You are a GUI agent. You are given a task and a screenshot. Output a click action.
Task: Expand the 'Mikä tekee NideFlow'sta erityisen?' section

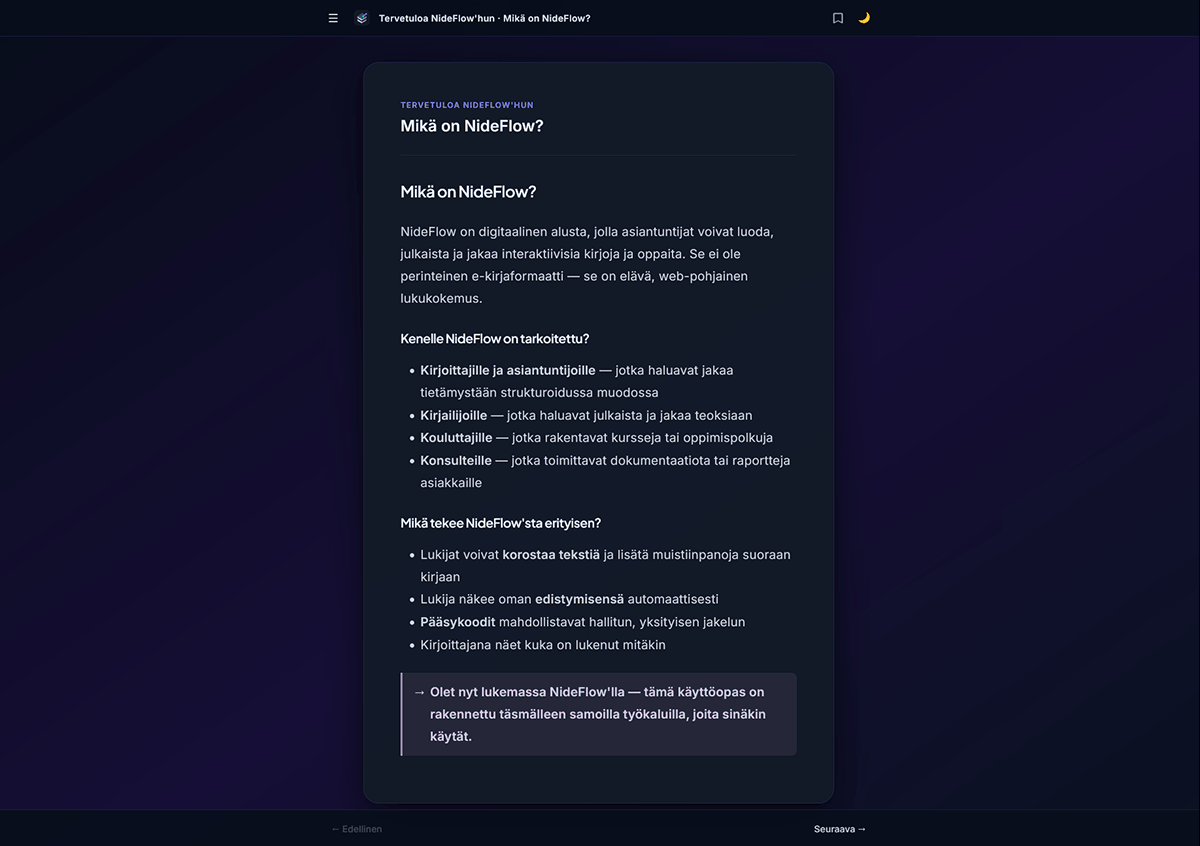500,522
